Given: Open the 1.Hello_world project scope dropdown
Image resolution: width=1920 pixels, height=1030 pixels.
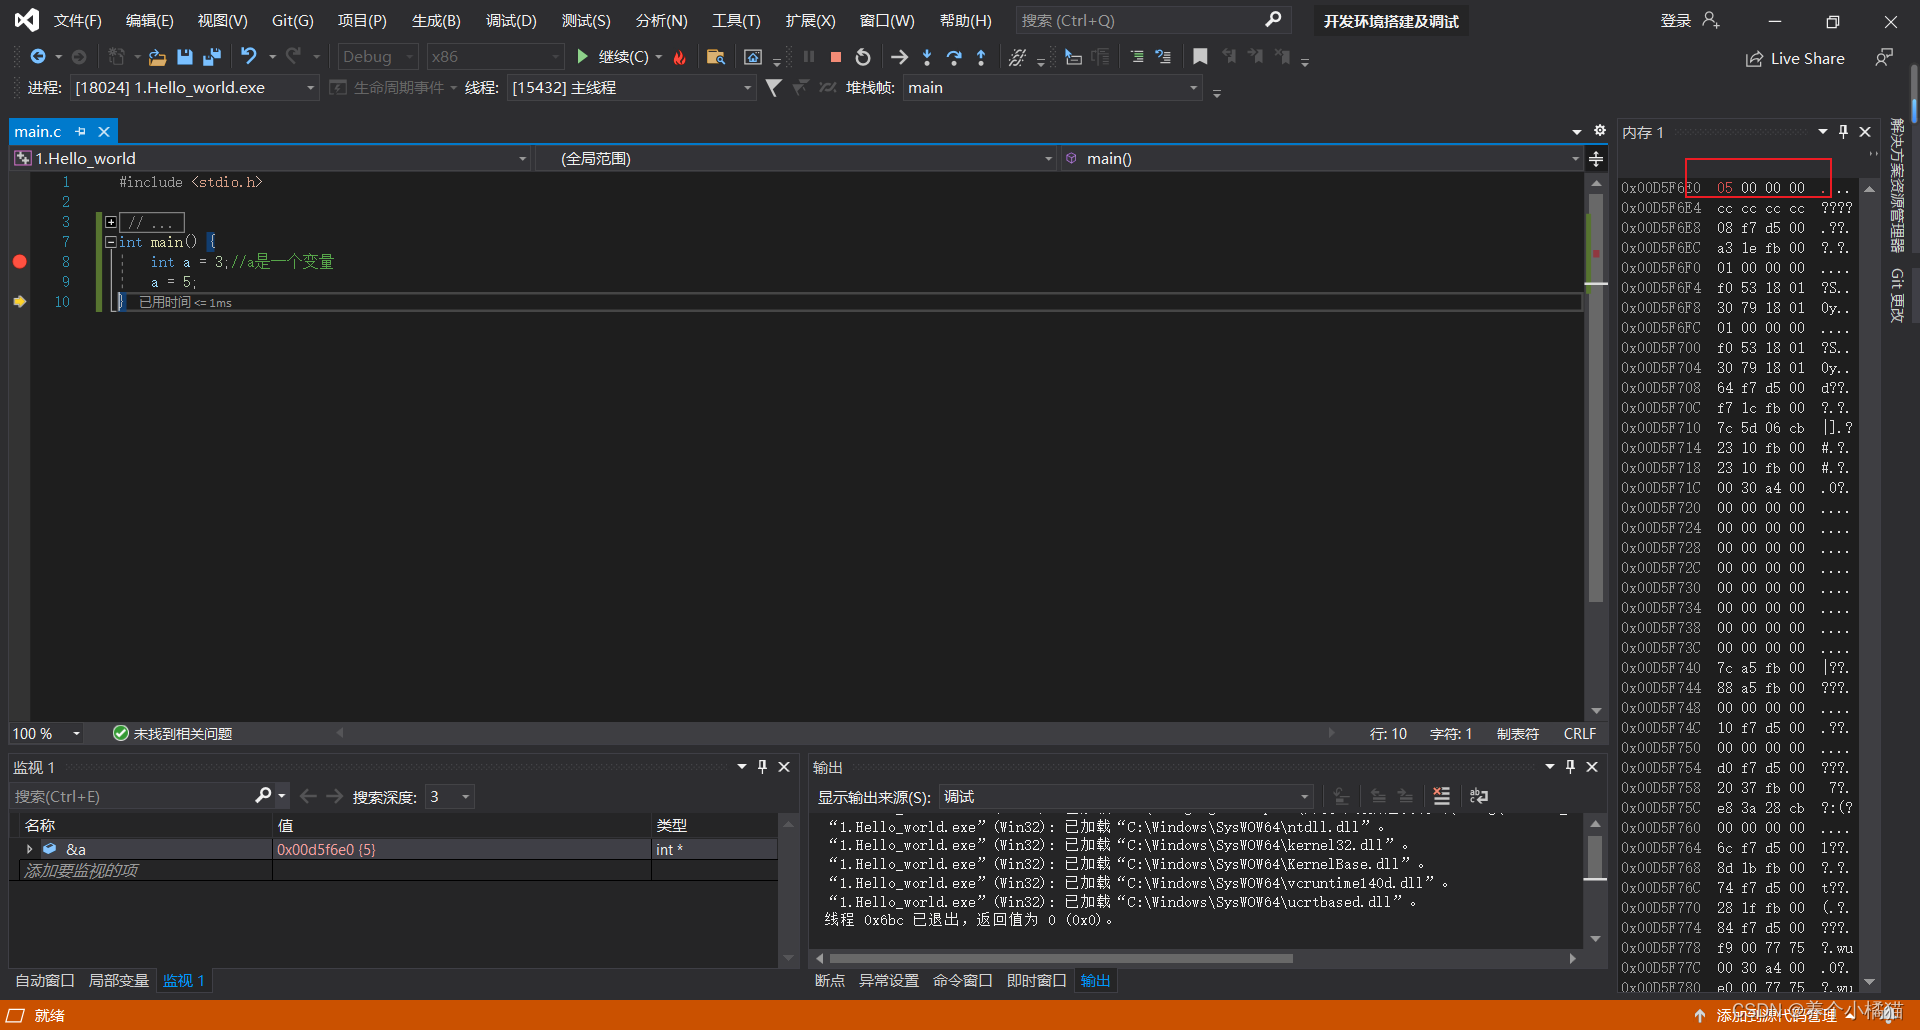Looking at the screenshot, I should pos(270,159).
